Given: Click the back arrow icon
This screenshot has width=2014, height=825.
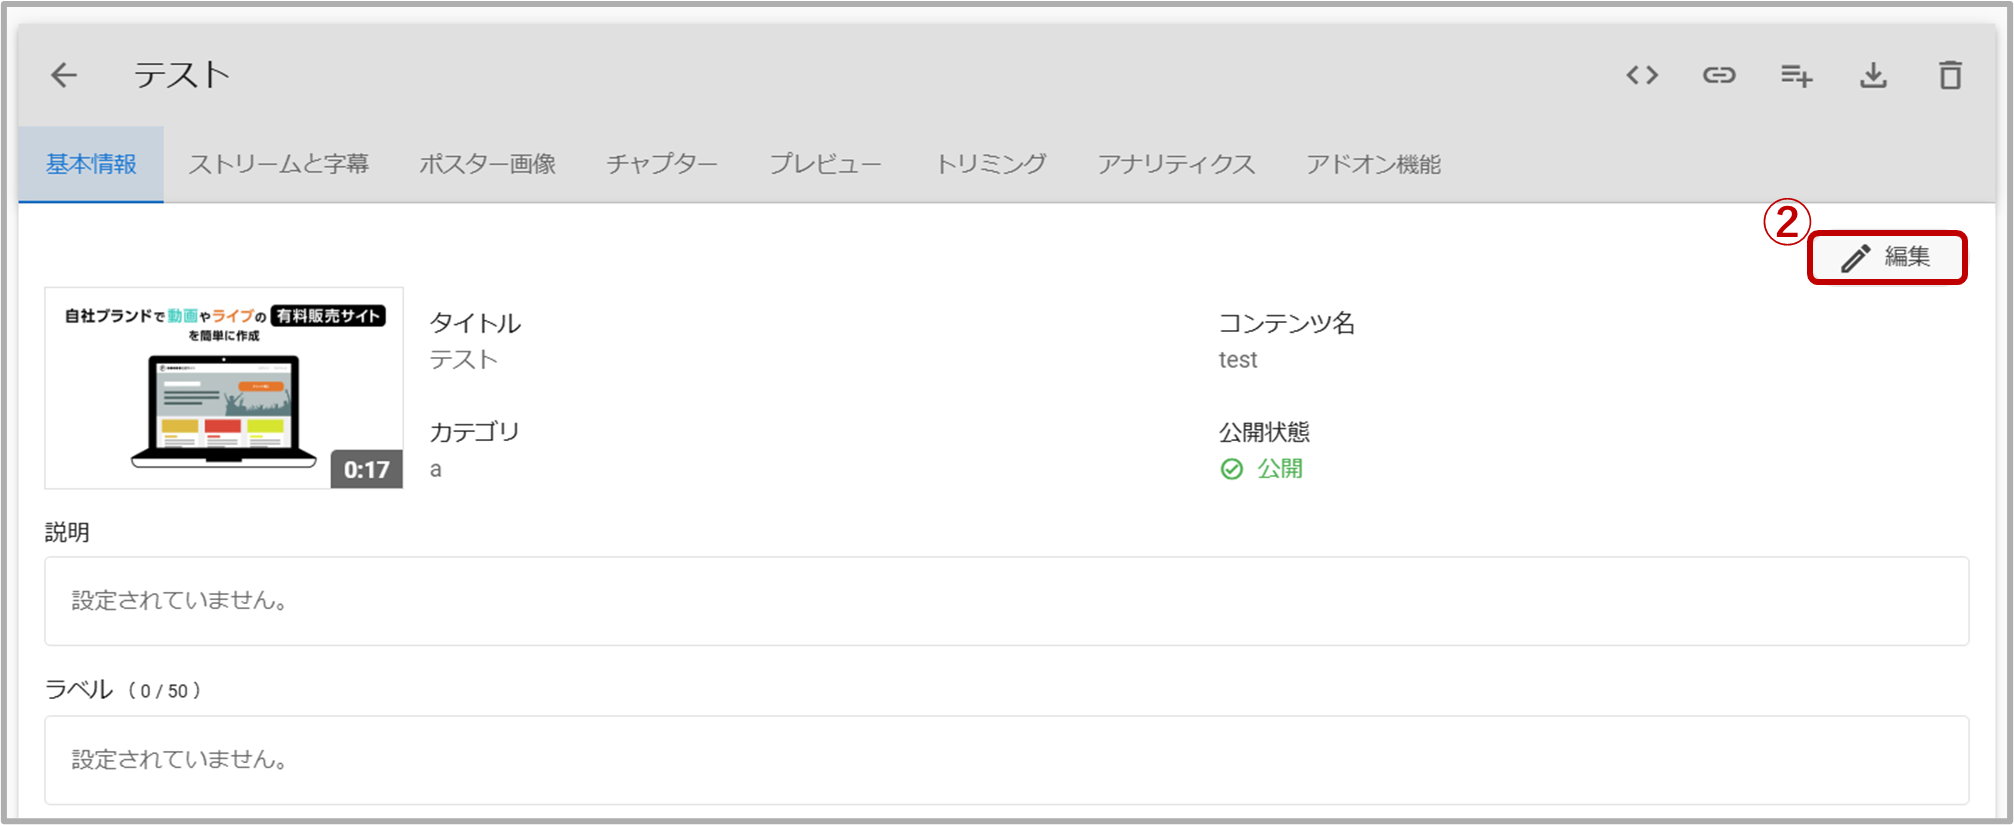Looking at the screenshot, I should (64, 75).
